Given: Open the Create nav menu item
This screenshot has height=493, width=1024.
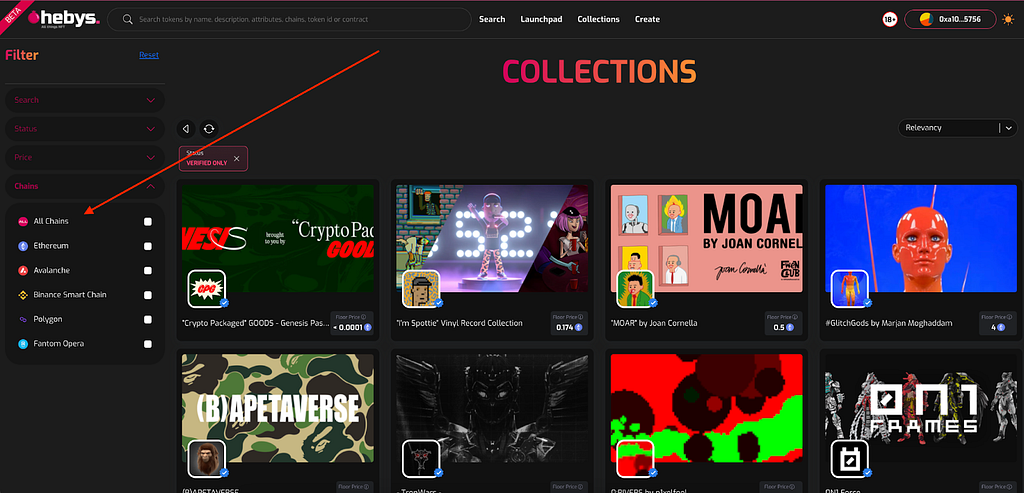Looking at the screenshot, I should pos(647,20).
